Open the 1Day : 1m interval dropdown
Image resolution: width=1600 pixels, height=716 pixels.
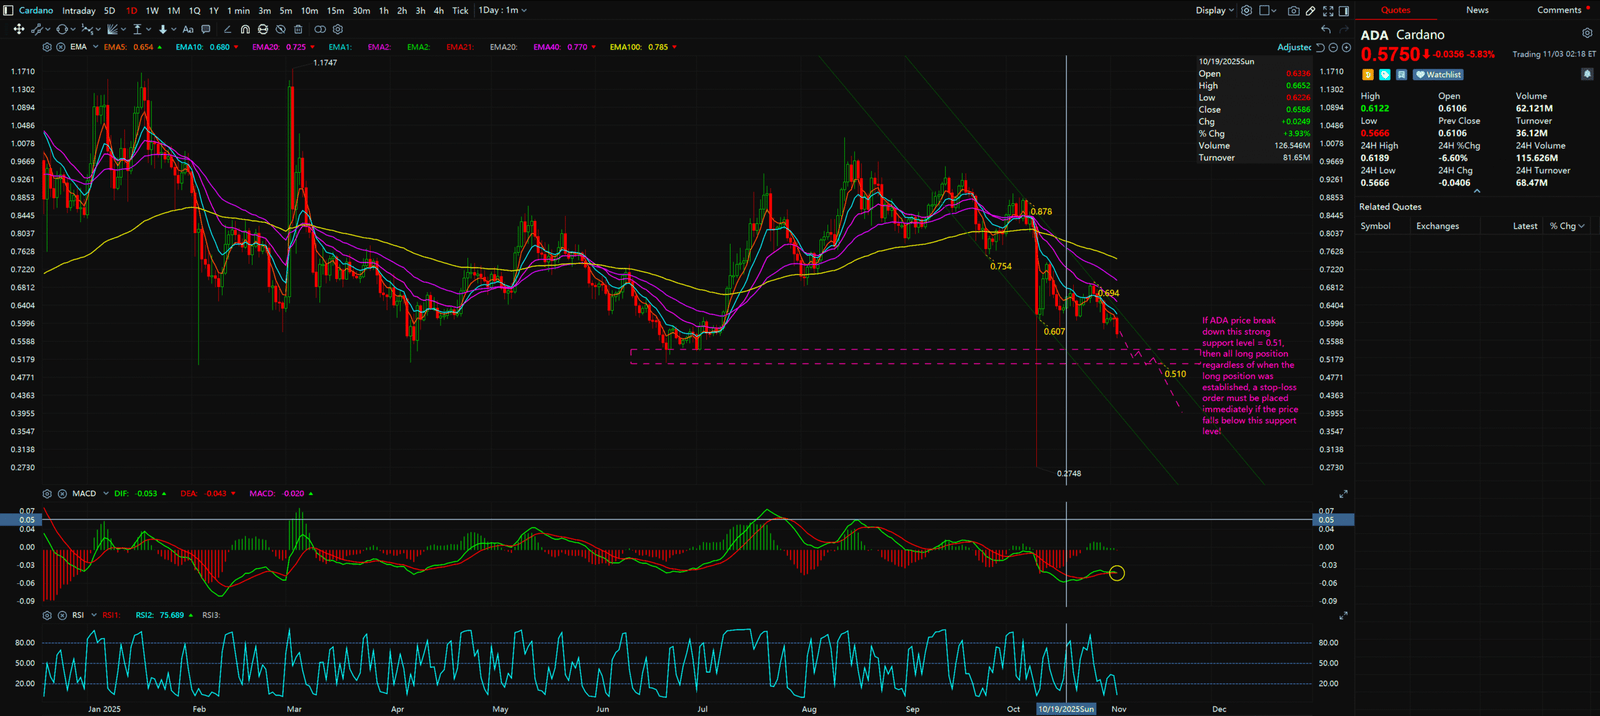(502, 11)
